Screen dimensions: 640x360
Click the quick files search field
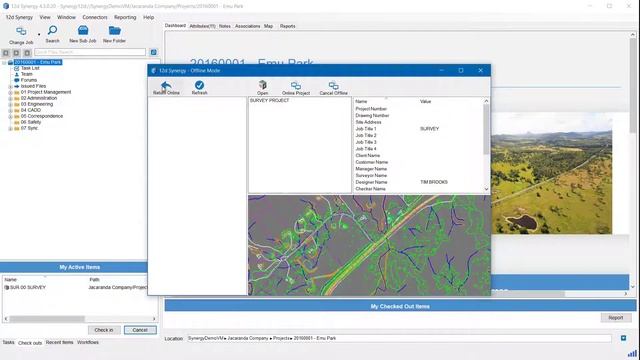[90, 52]
